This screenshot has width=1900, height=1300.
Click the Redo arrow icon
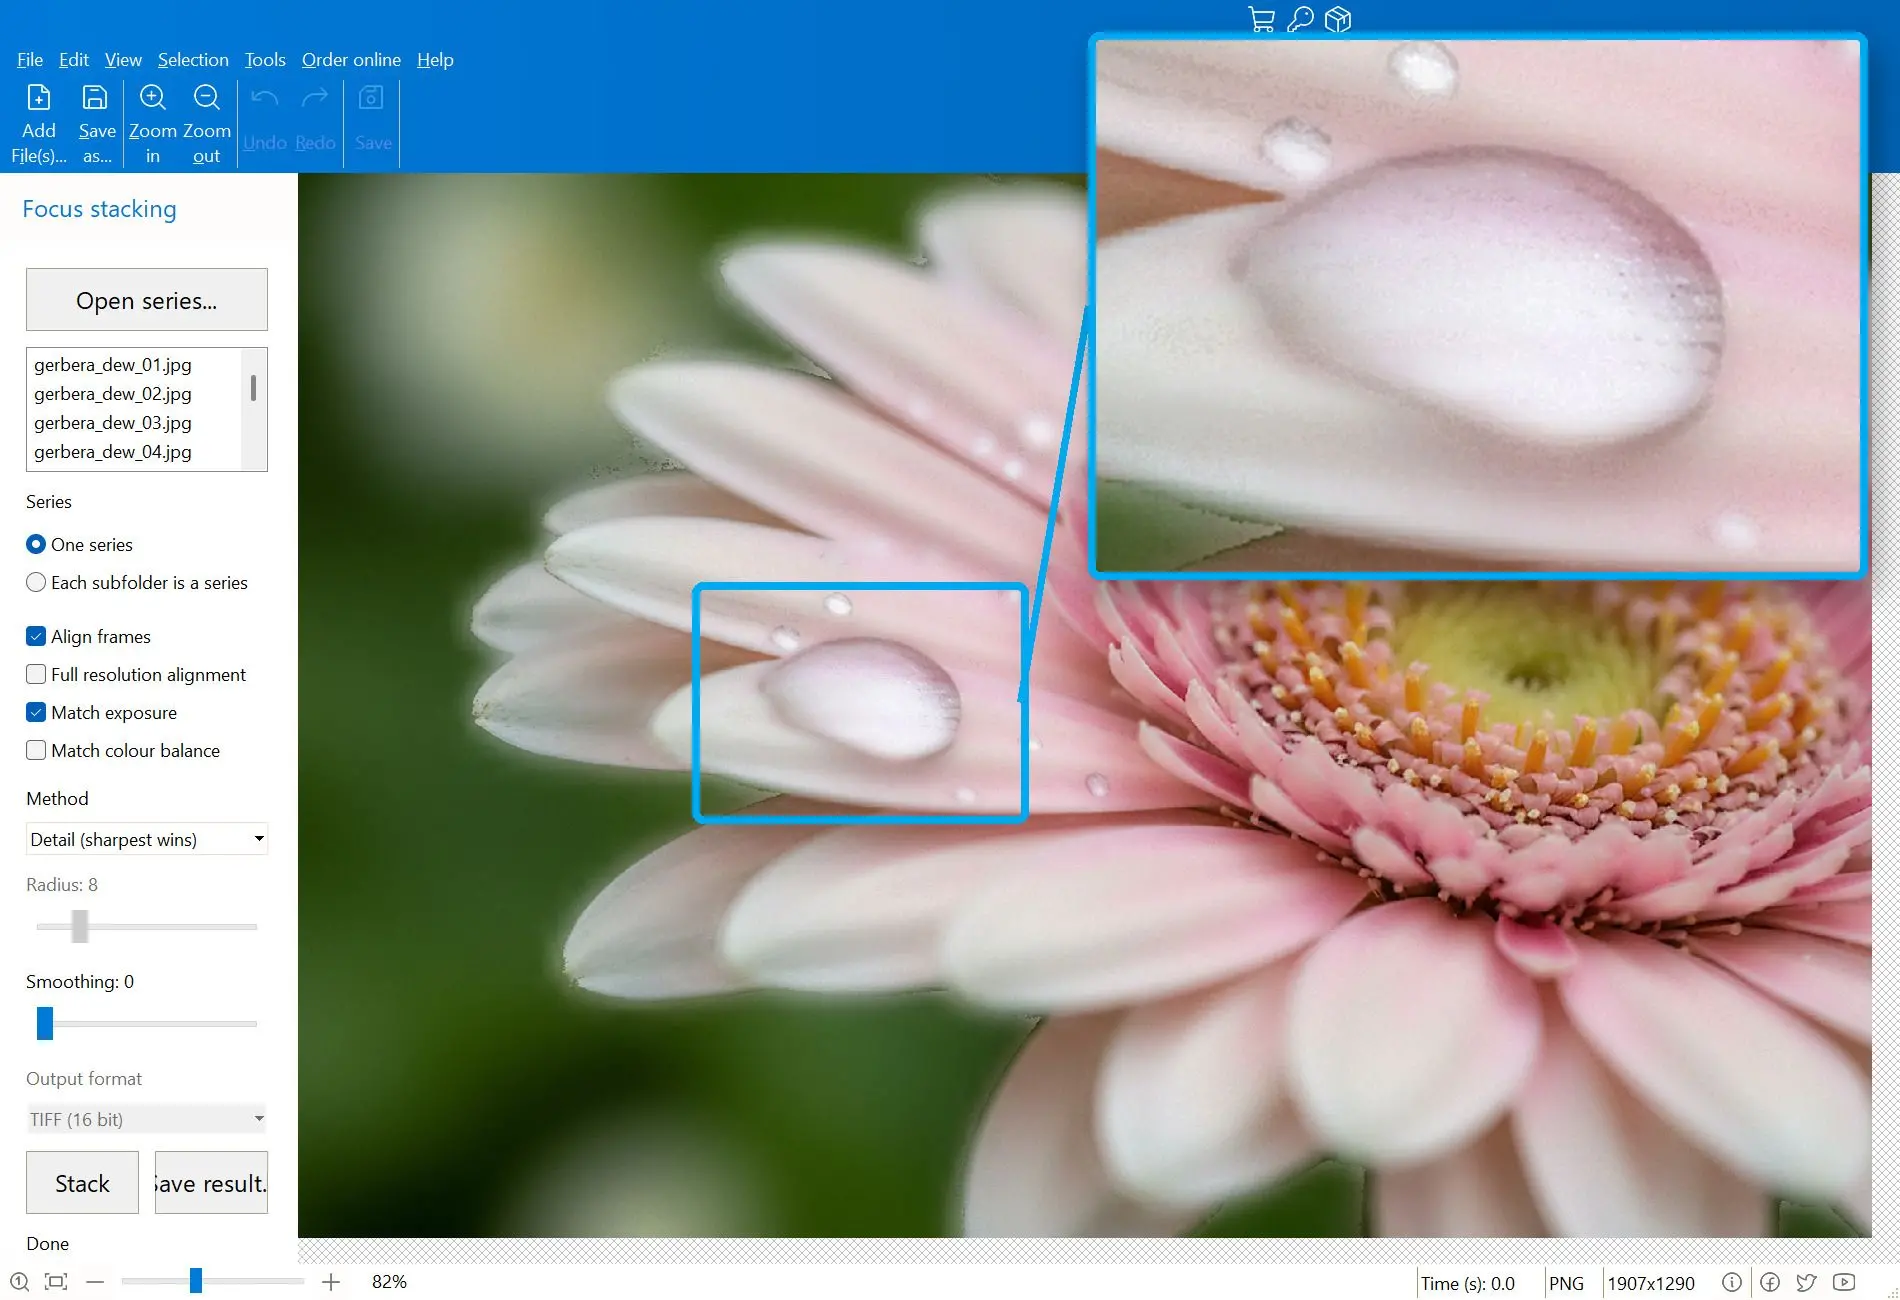point(315,97)
